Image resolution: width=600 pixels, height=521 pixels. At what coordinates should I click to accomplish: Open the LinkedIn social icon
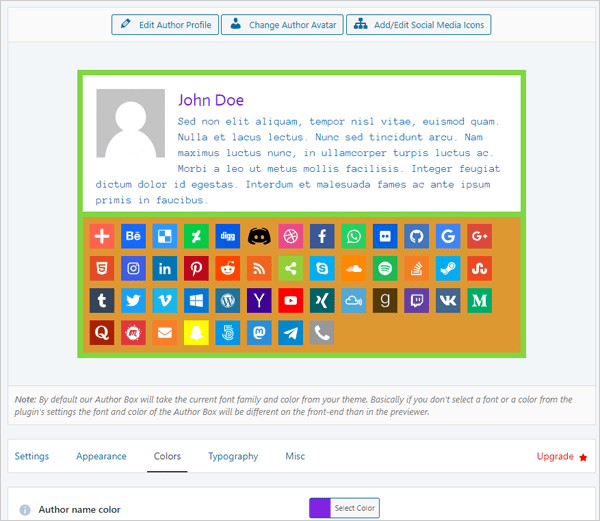tap(165, 269)
